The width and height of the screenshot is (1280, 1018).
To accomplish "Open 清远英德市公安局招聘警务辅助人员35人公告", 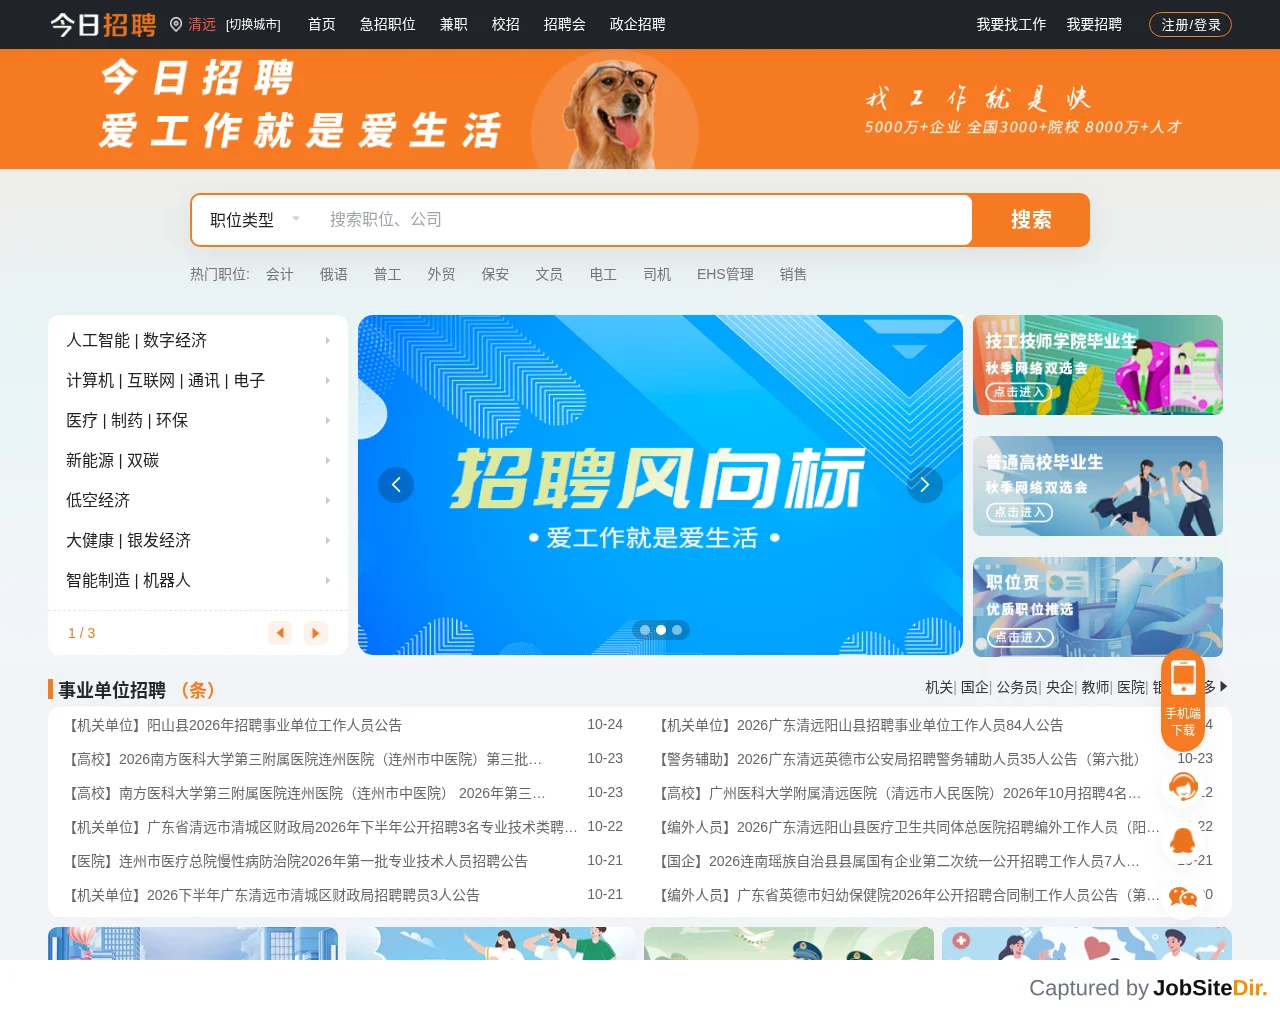I will [x=900, y=759].
